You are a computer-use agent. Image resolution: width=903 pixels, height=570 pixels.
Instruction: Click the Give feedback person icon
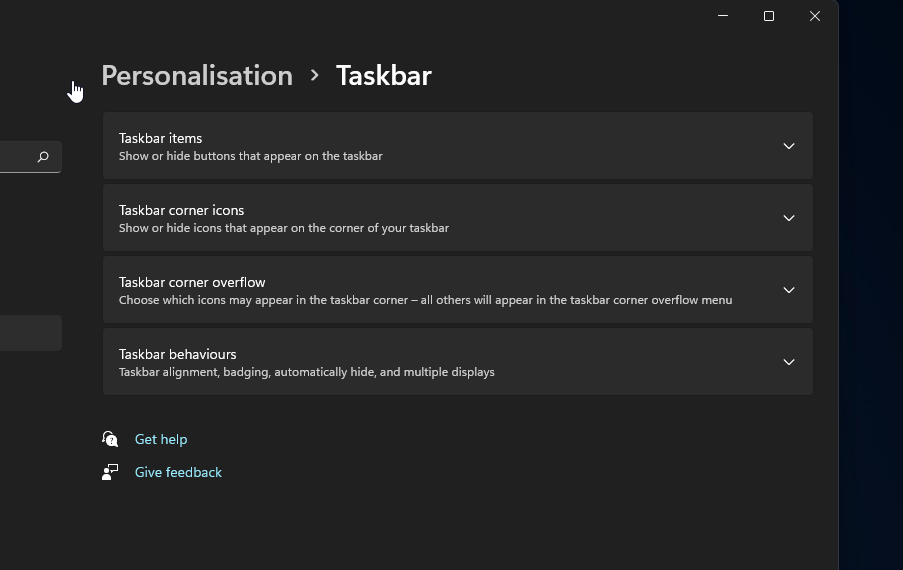click(110, 472)
